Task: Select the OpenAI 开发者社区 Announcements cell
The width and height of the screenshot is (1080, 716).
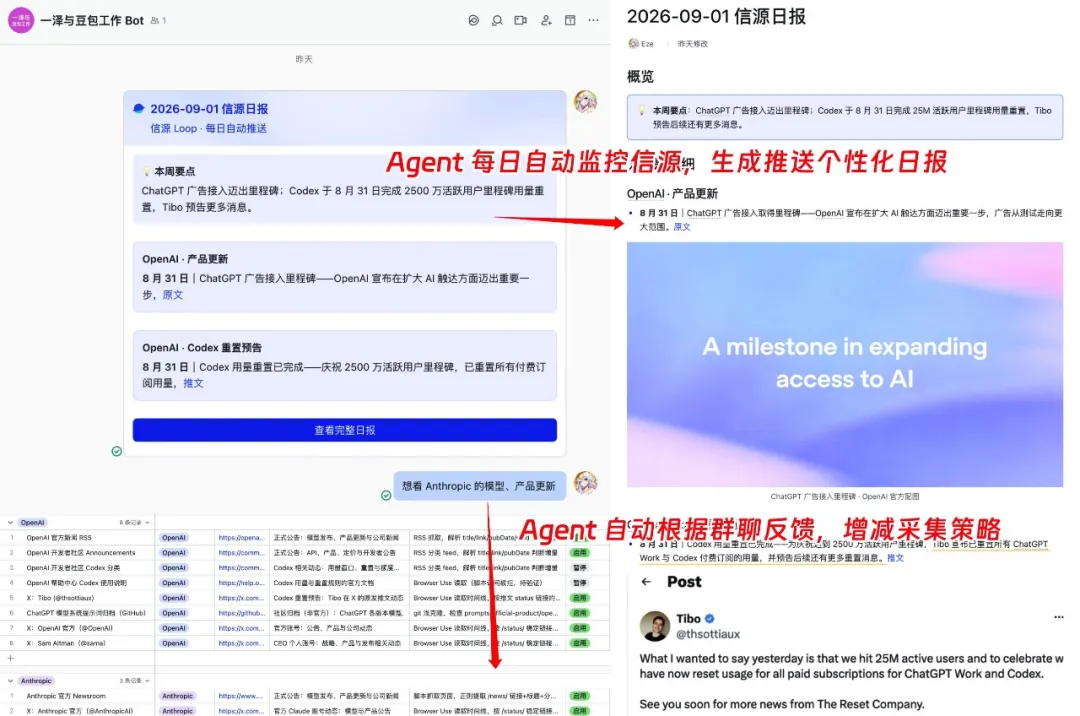Action: (81, 553)
